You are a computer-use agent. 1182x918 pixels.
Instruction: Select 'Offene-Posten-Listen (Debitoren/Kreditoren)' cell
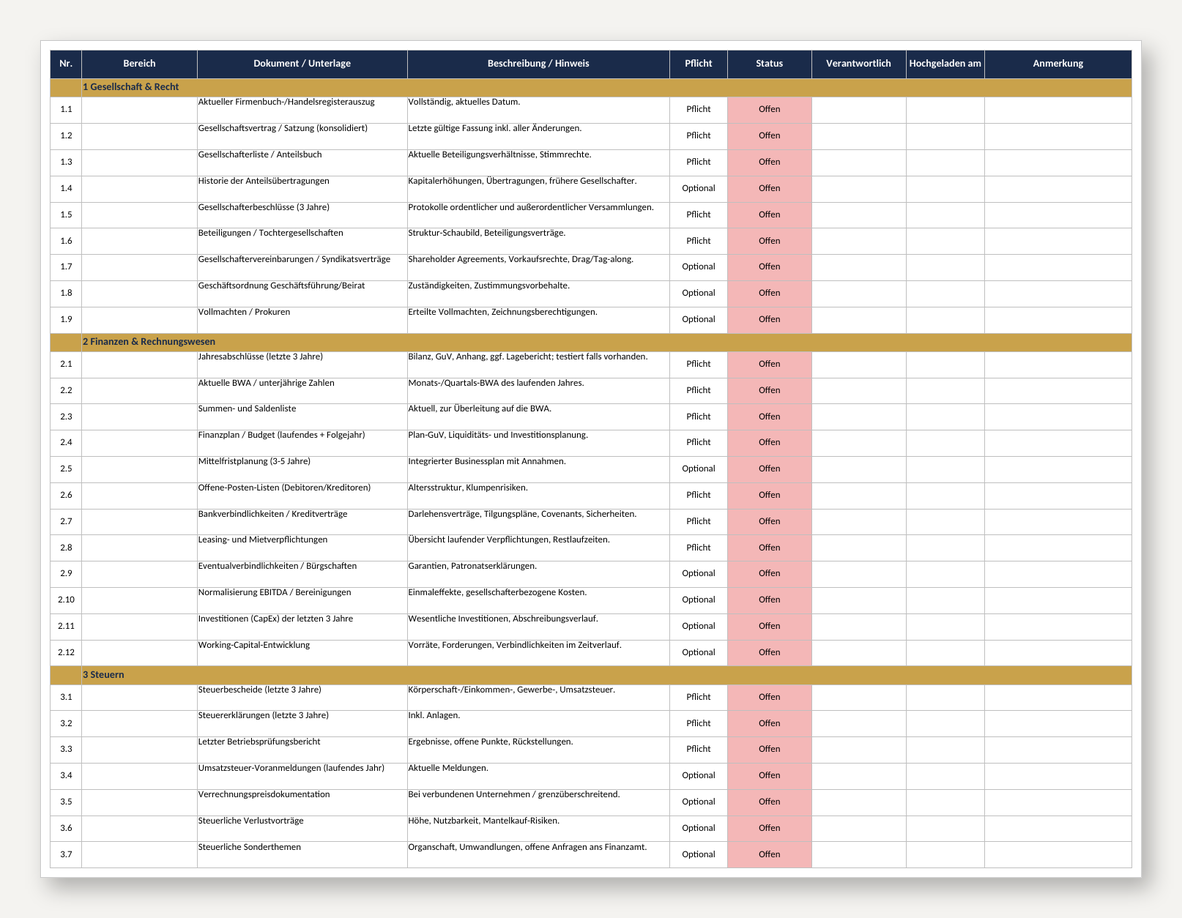302,496
